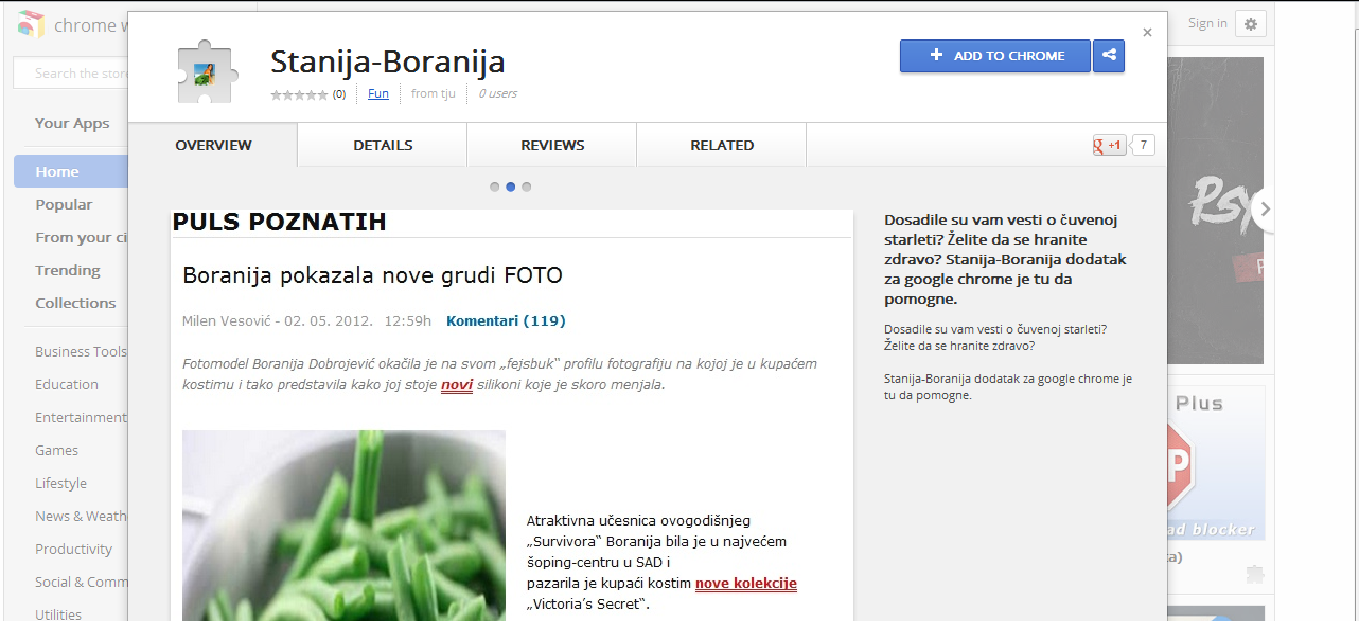The height and width of the screenshot is (624, 1360).
Task: Open the Fun category link
Action: pos(378,94)
